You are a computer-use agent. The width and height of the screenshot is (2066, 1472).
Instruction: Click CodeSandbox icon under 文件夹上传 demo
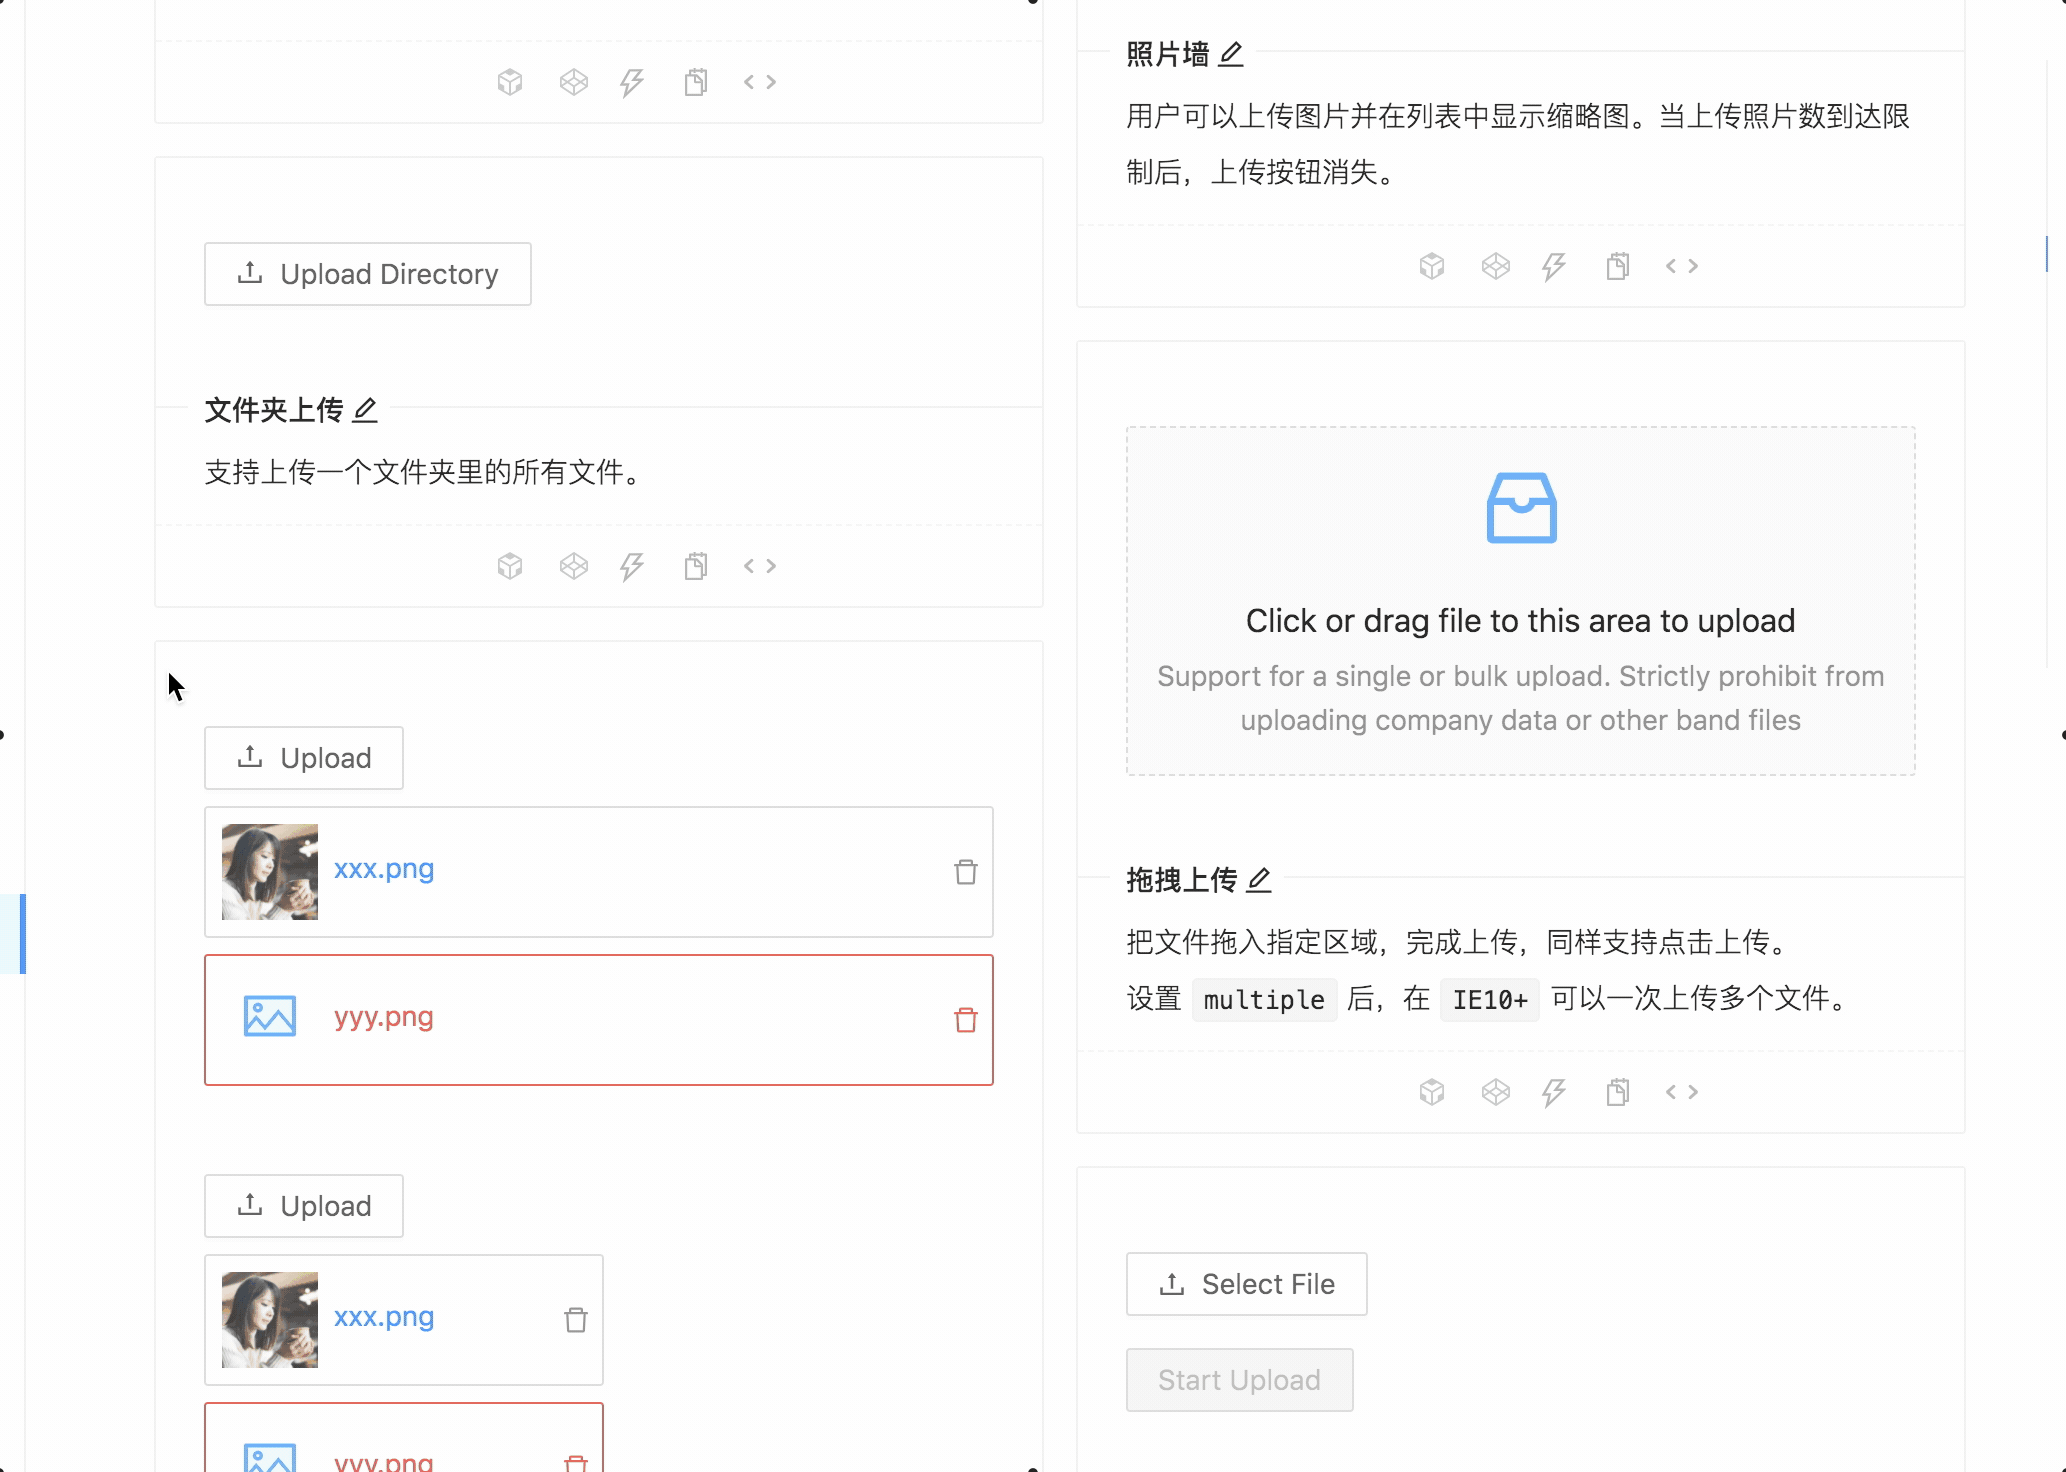[x=510, y=566]
